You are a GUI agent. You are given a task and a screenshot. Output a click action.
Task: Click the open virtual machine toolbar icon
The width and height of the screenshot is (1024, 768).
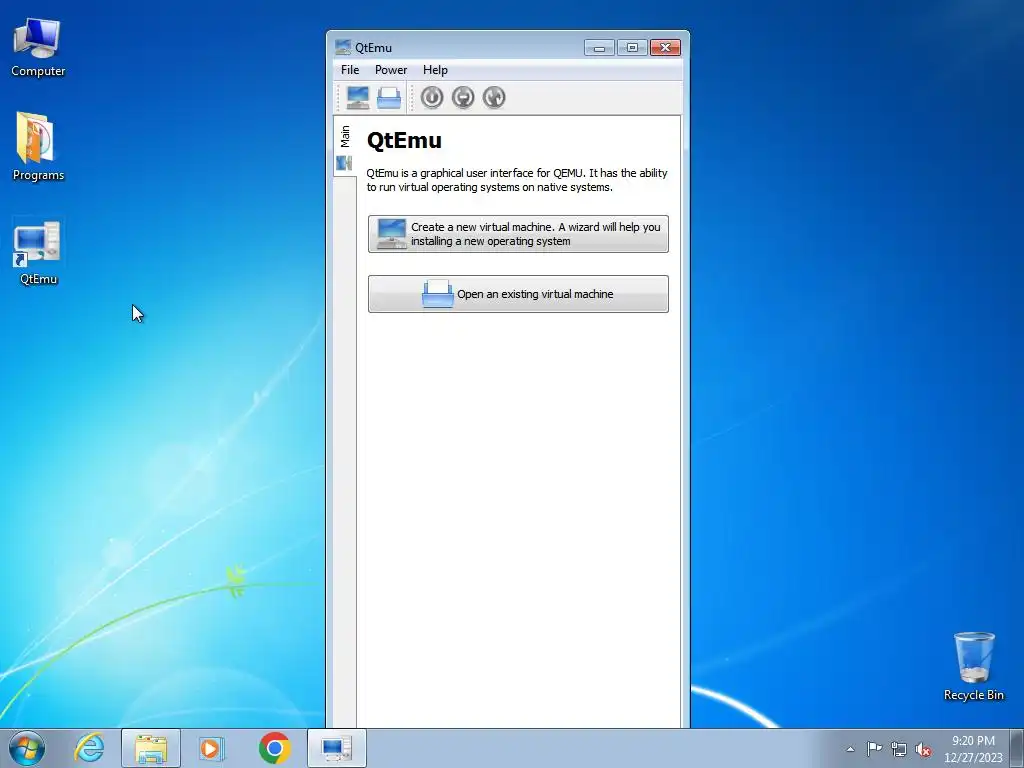coord(389,97)
